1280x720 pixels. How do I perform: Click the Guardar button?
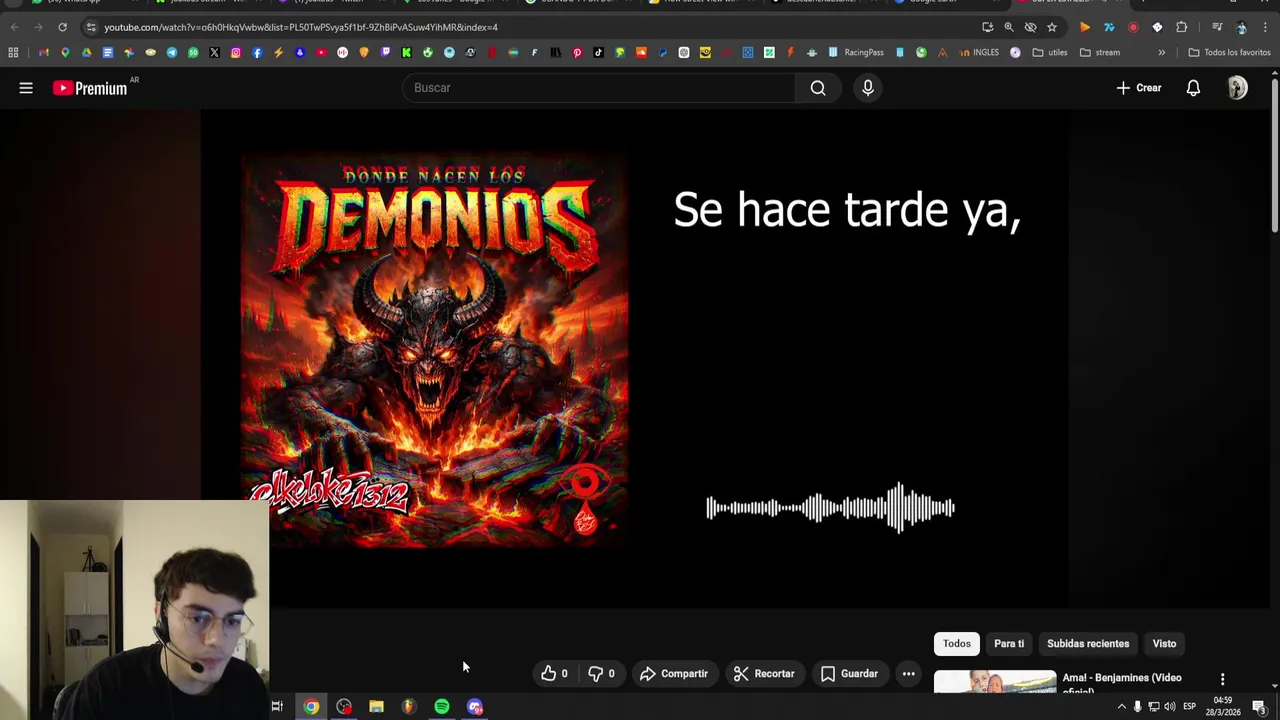[x=849, y=674]
